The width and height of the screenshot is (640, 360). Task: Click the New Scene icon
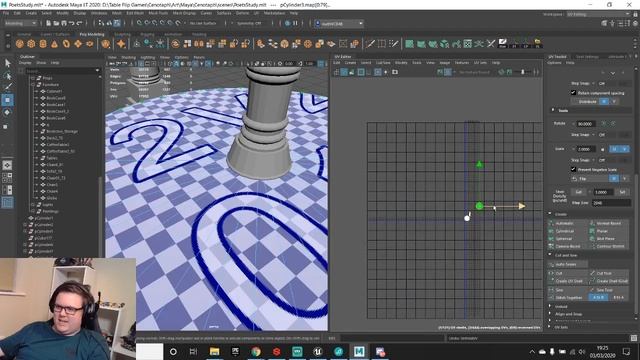pos(48,23)
